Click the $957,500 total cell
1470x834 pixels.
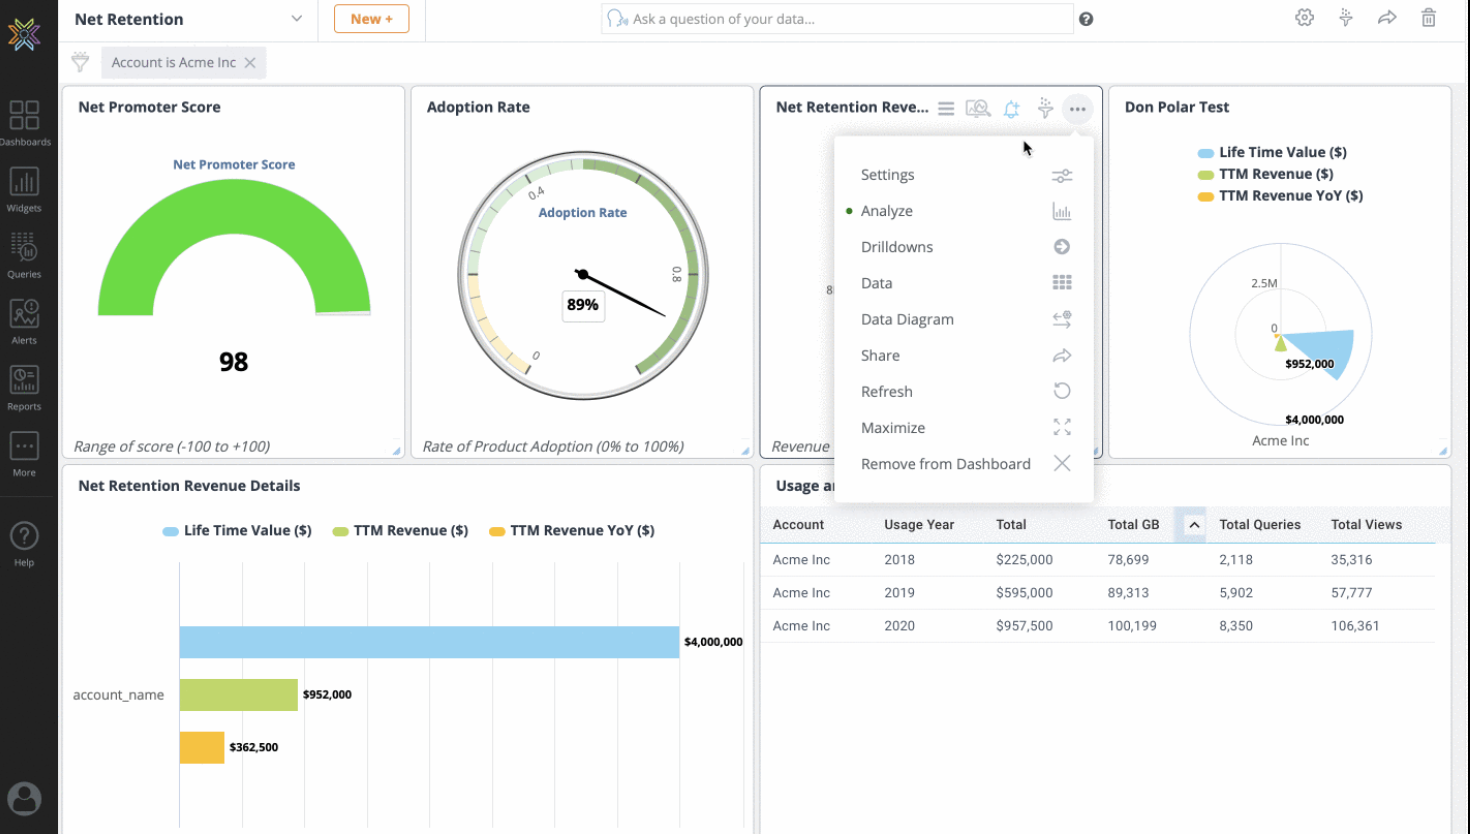coord(1024,626)
